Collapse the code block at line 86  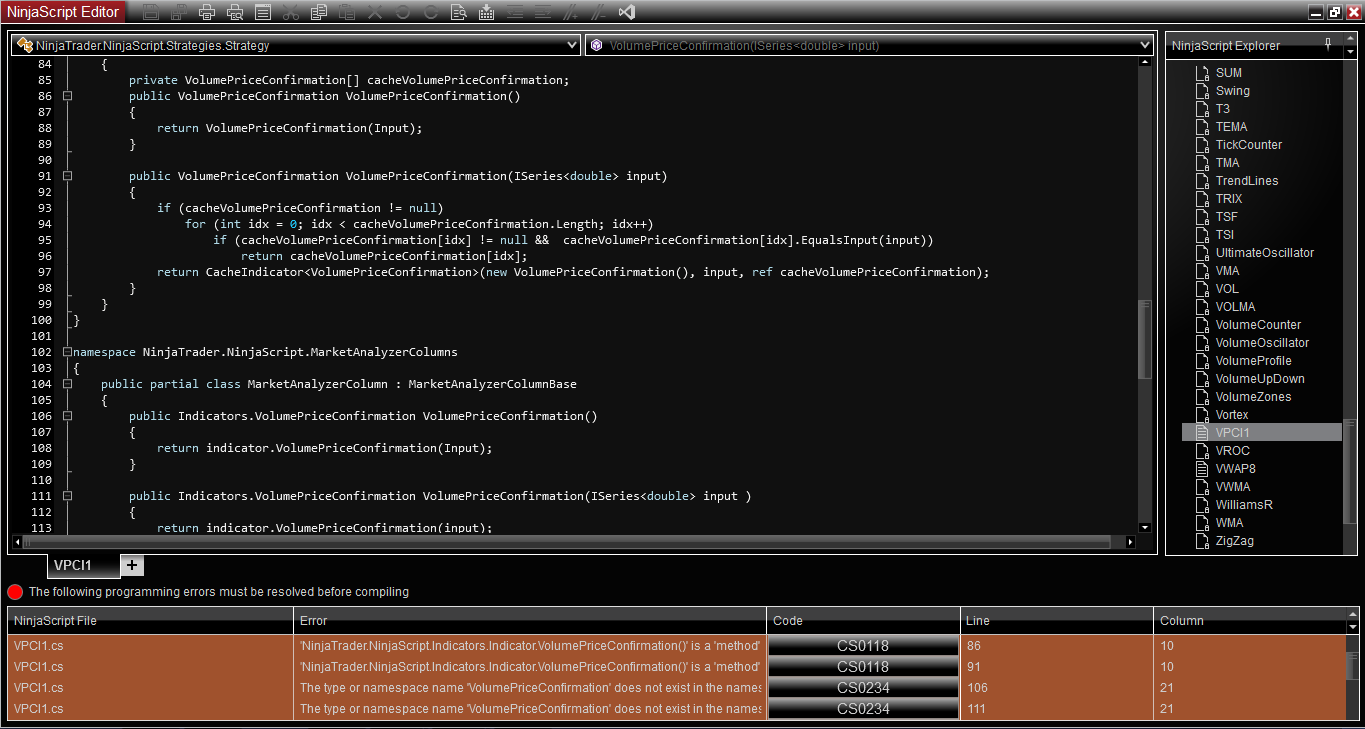(68, 96)
